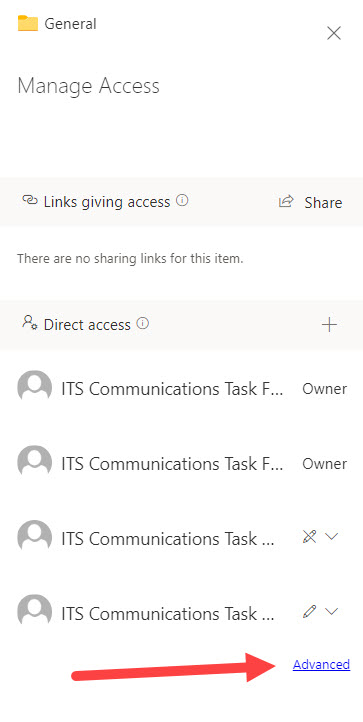Select the group name with can-edit pencil

168,613
